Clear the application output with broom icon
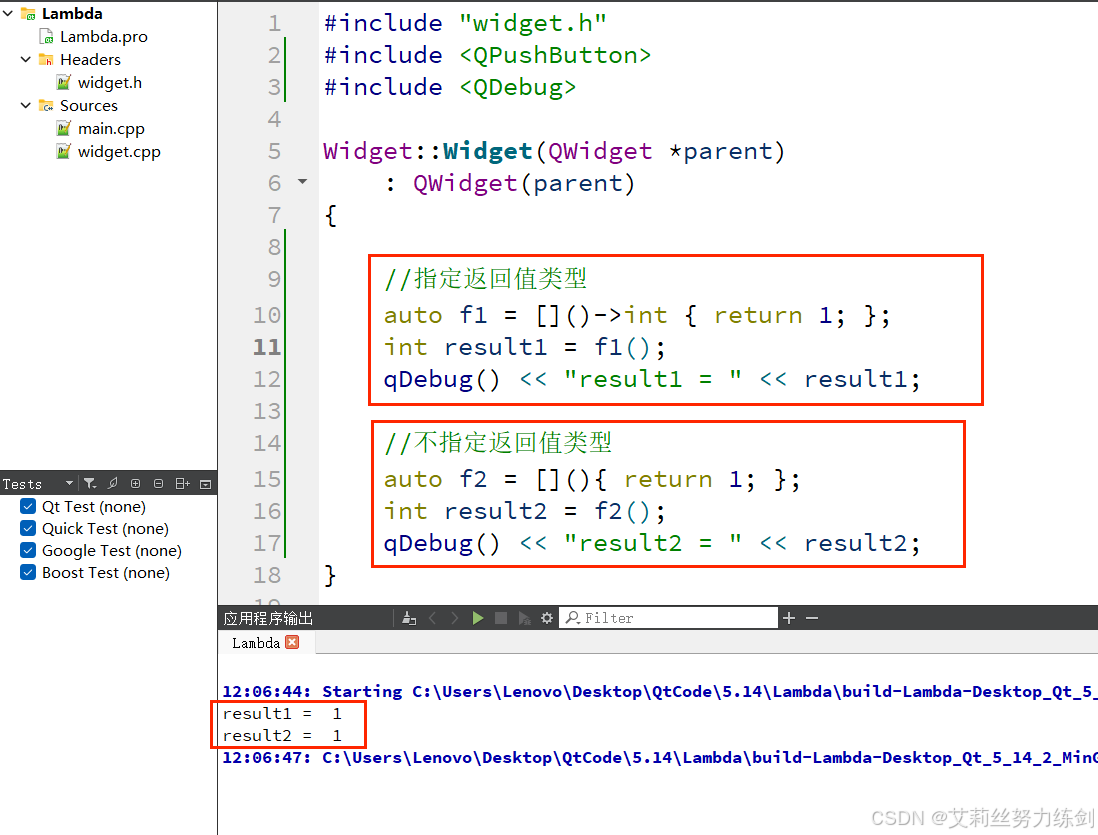 point(410,618)
